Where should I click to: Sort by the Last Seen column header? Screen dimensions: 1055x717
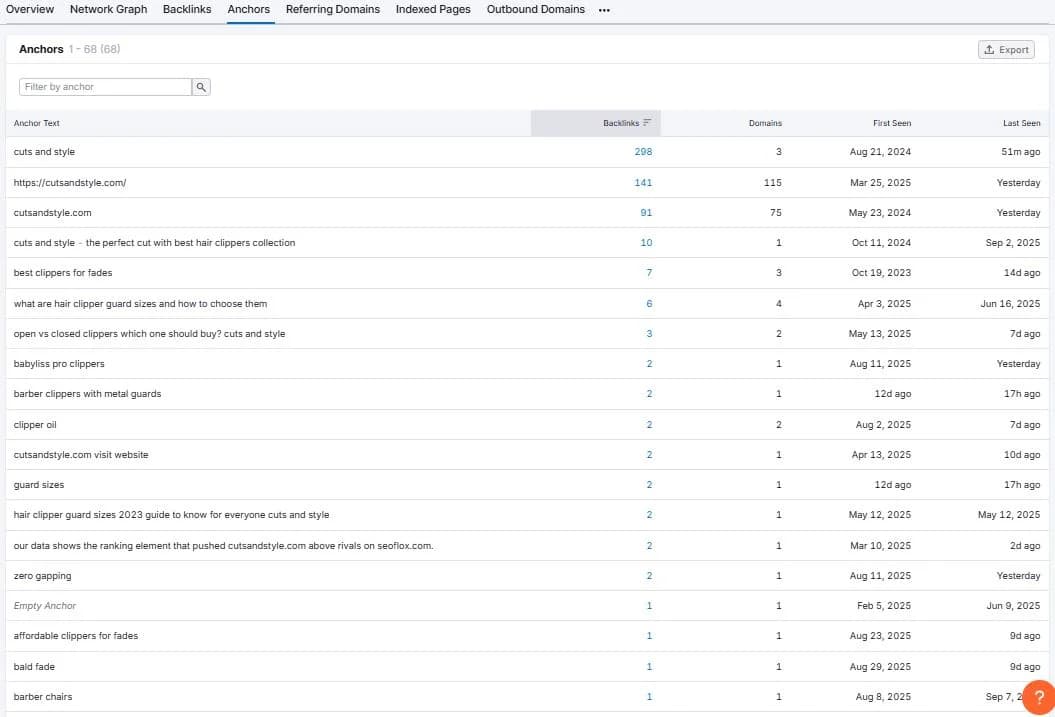pyautogui.click(x=1021, y=123)
